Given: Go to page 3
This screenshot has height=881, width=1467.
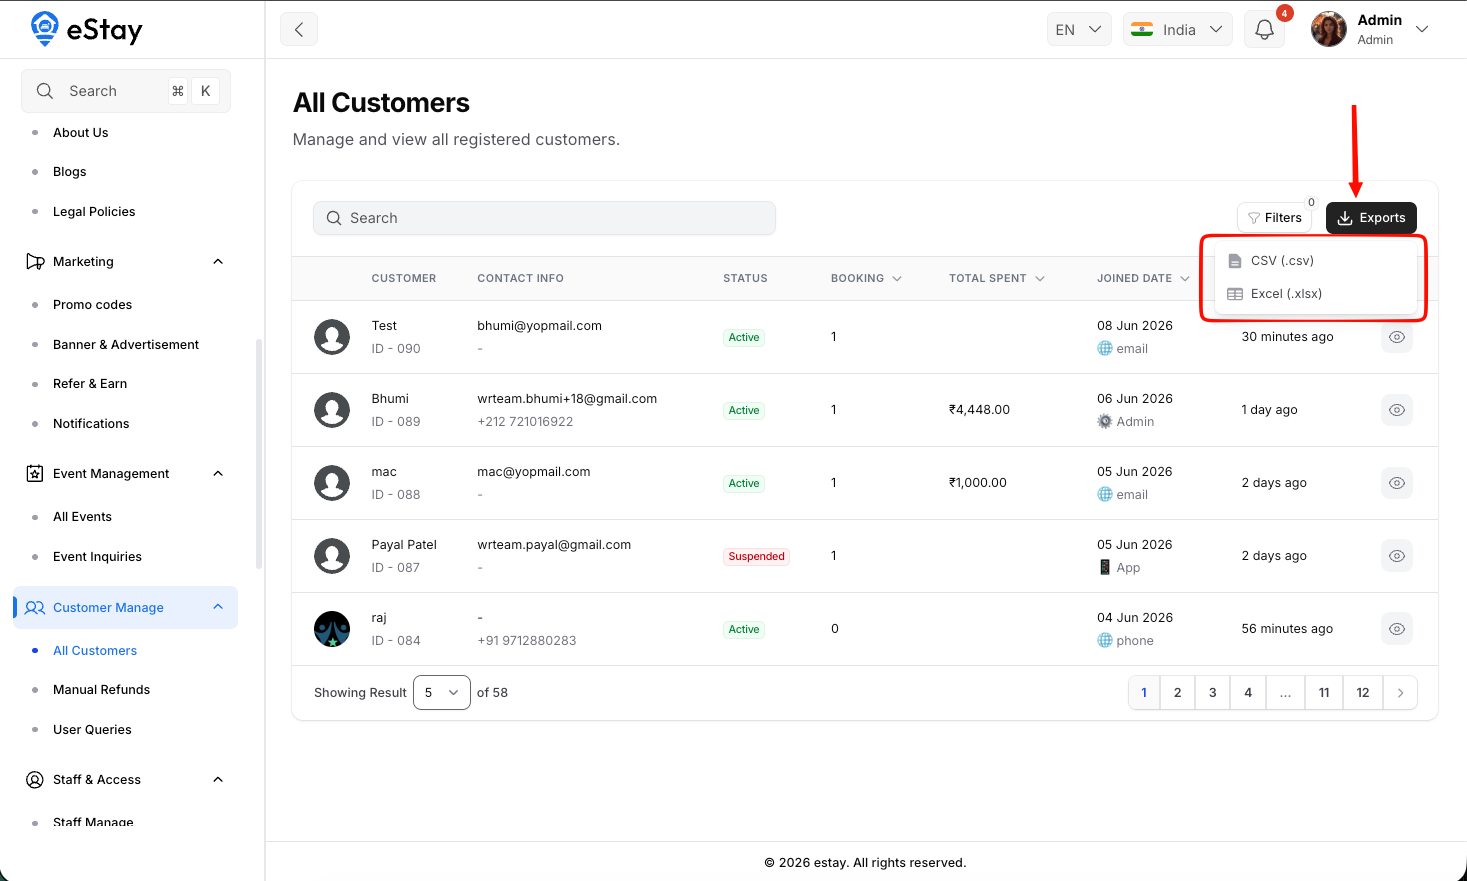Looking at the screenshot, I should tap(1213, 693).
